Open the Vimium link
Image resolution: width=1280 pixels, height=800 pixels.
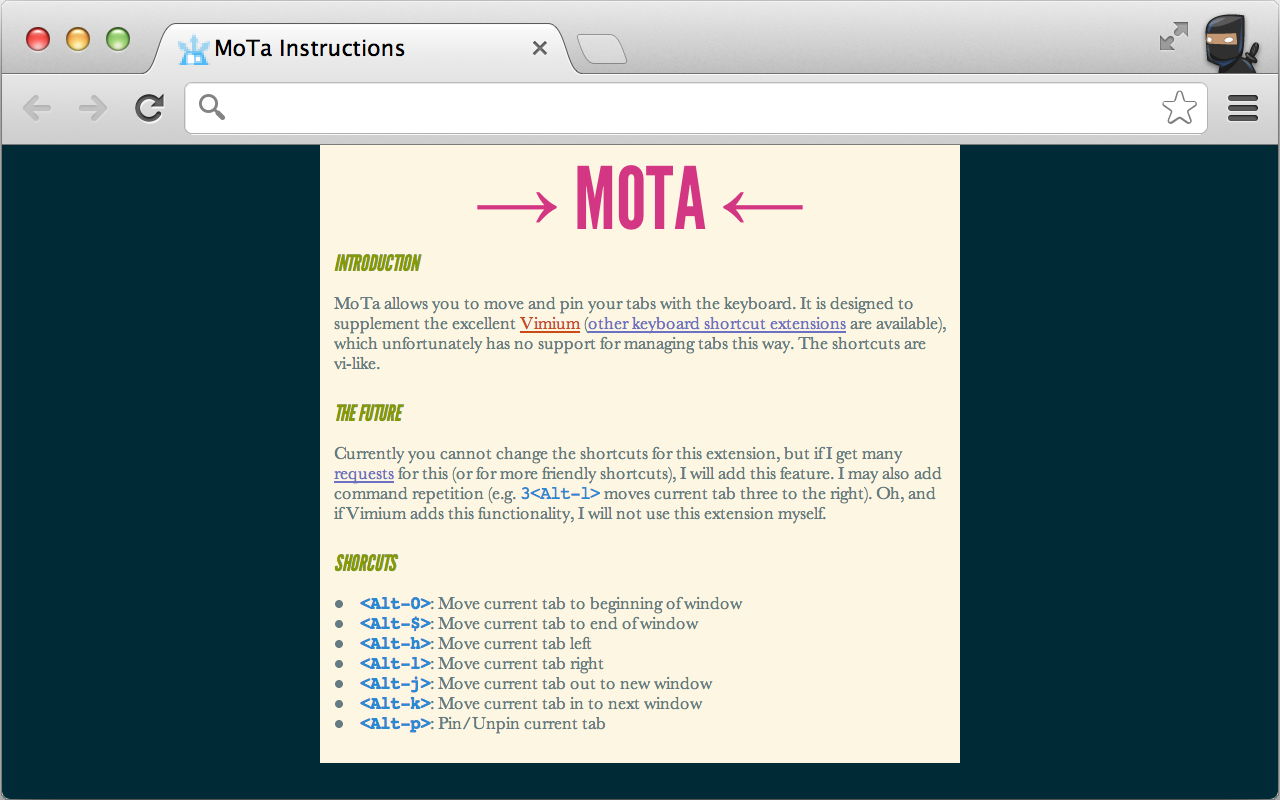pyautogui.click(x=550, y=324)
